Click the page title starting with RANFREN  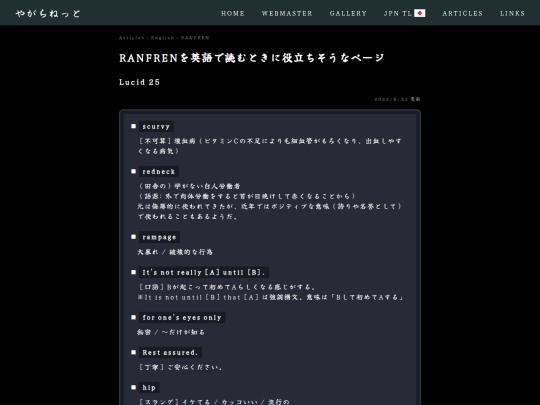251,58
